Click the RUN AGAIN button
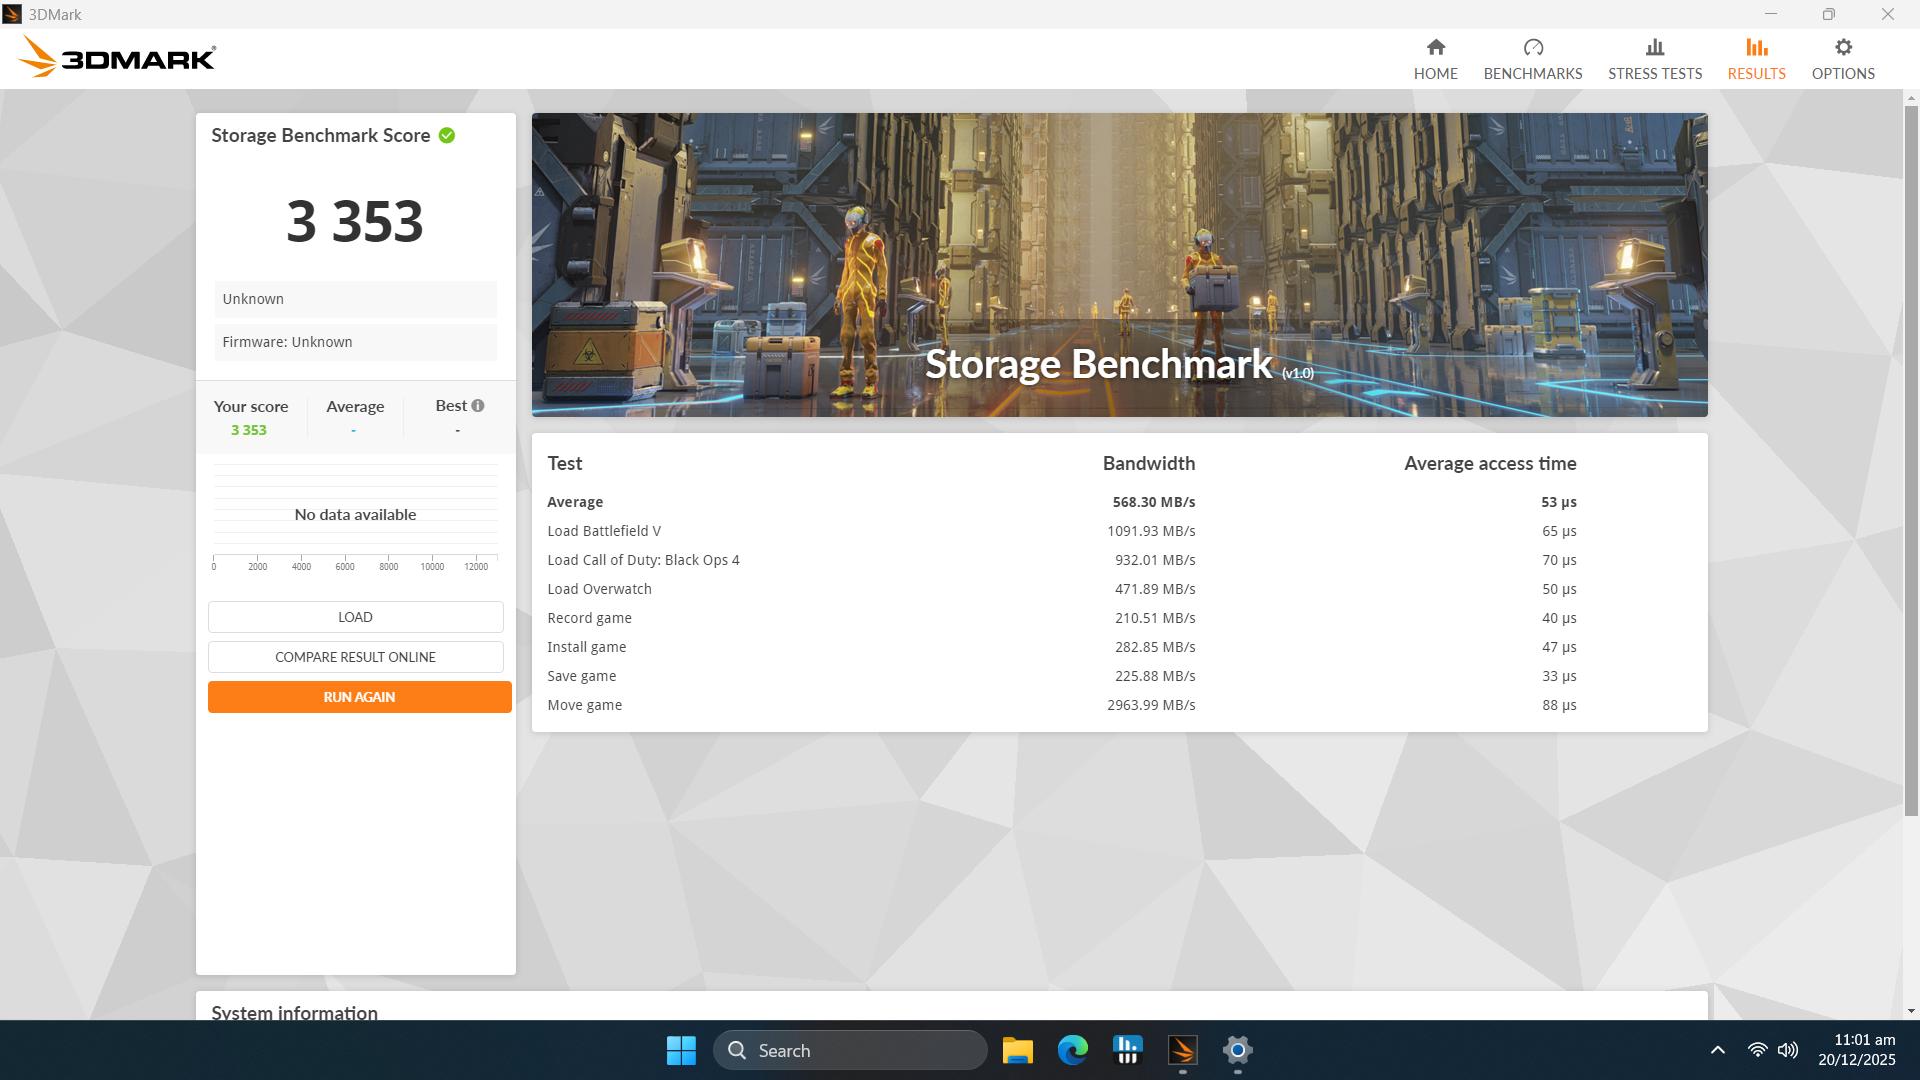The height and width of the screenshot is (1080, 1920). [359, 697]
